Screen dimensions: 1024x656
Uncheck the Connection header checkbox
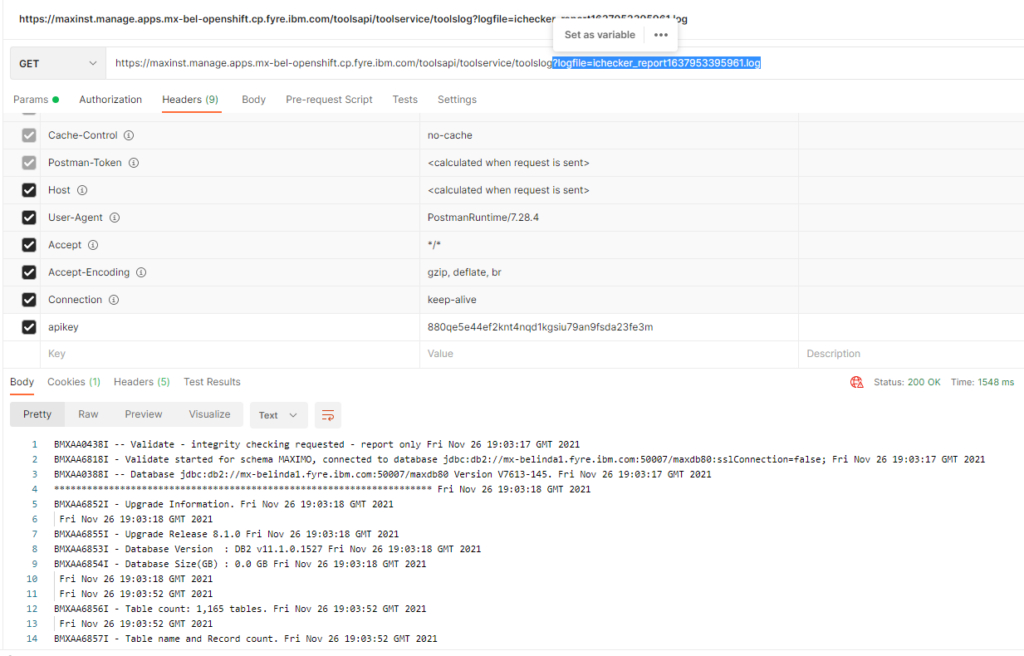pos(29,300)
